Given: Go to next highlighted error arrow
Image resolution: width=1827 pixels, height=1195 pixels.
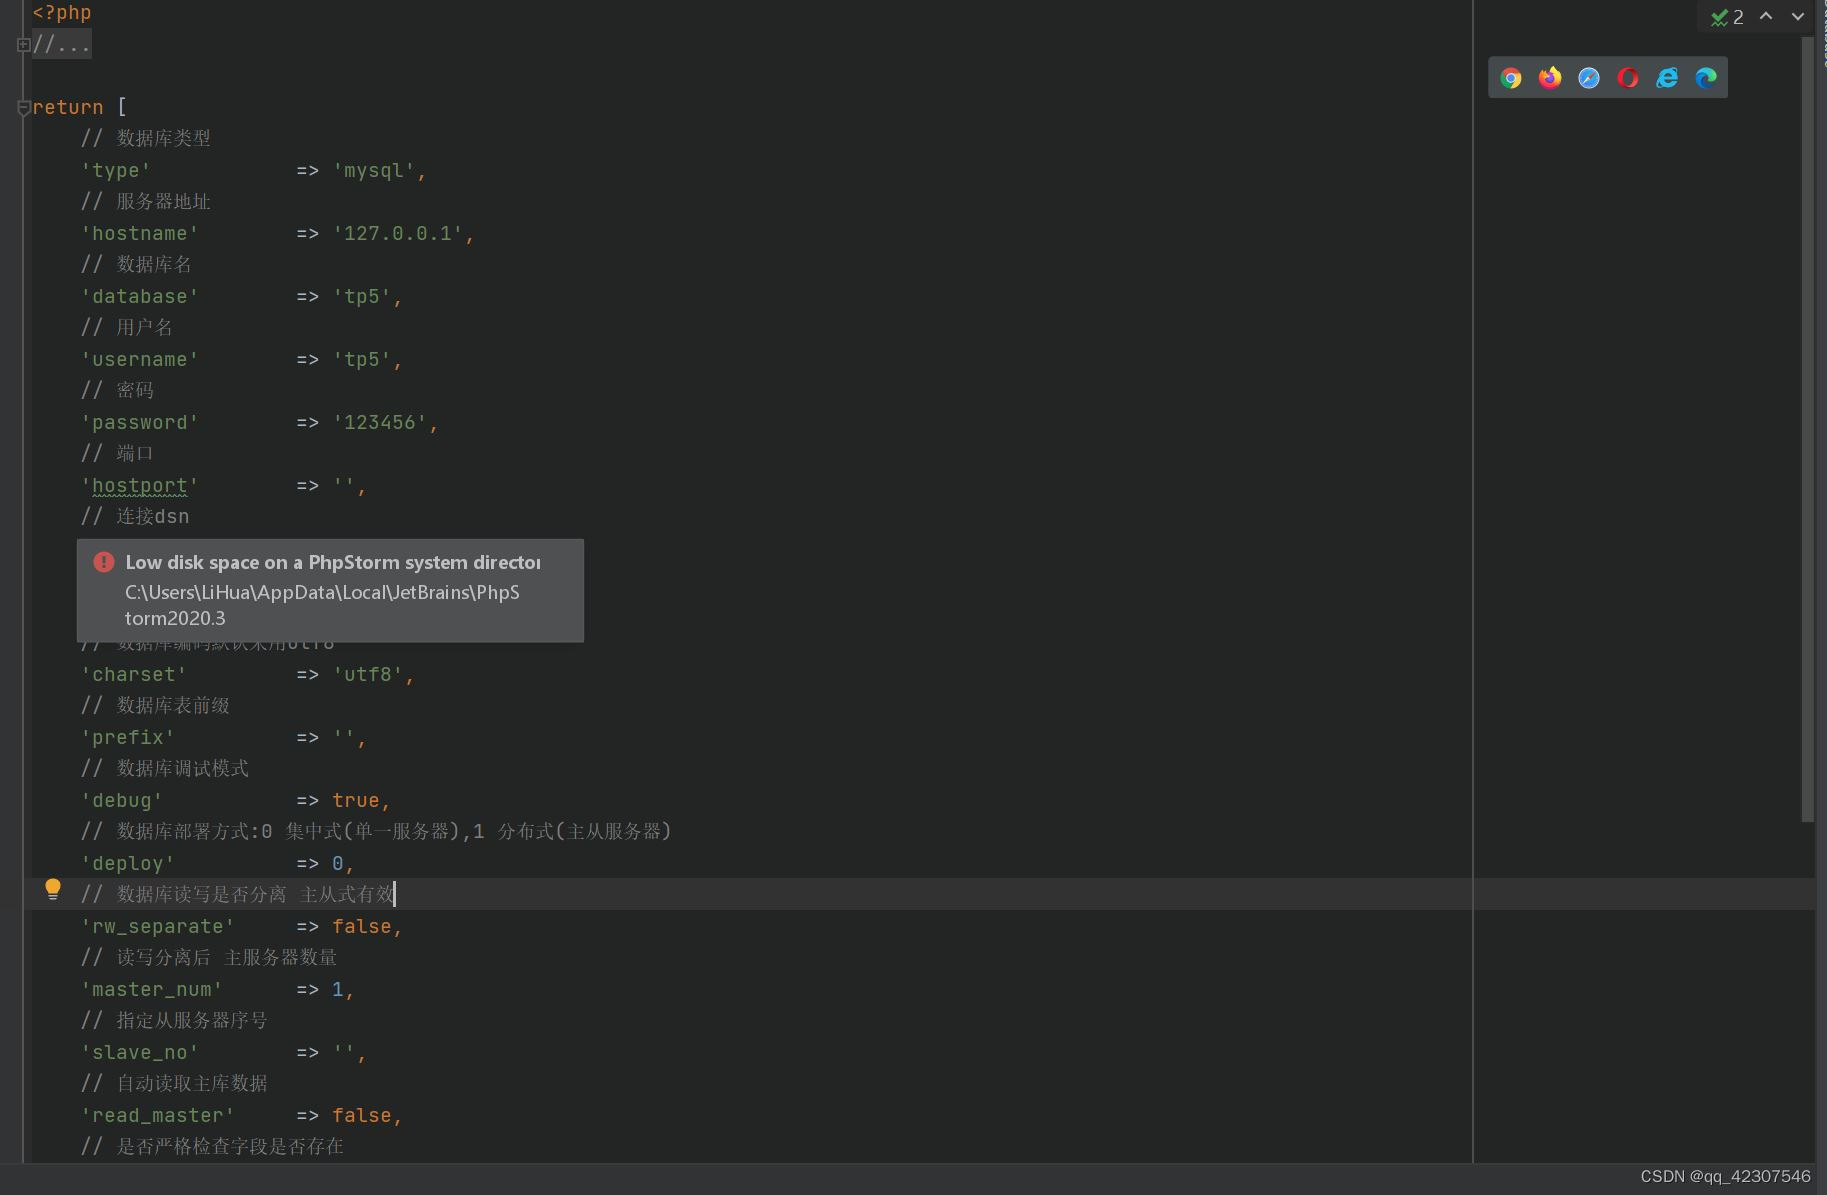Looking at the screenshot, I should click(1797, 16).
